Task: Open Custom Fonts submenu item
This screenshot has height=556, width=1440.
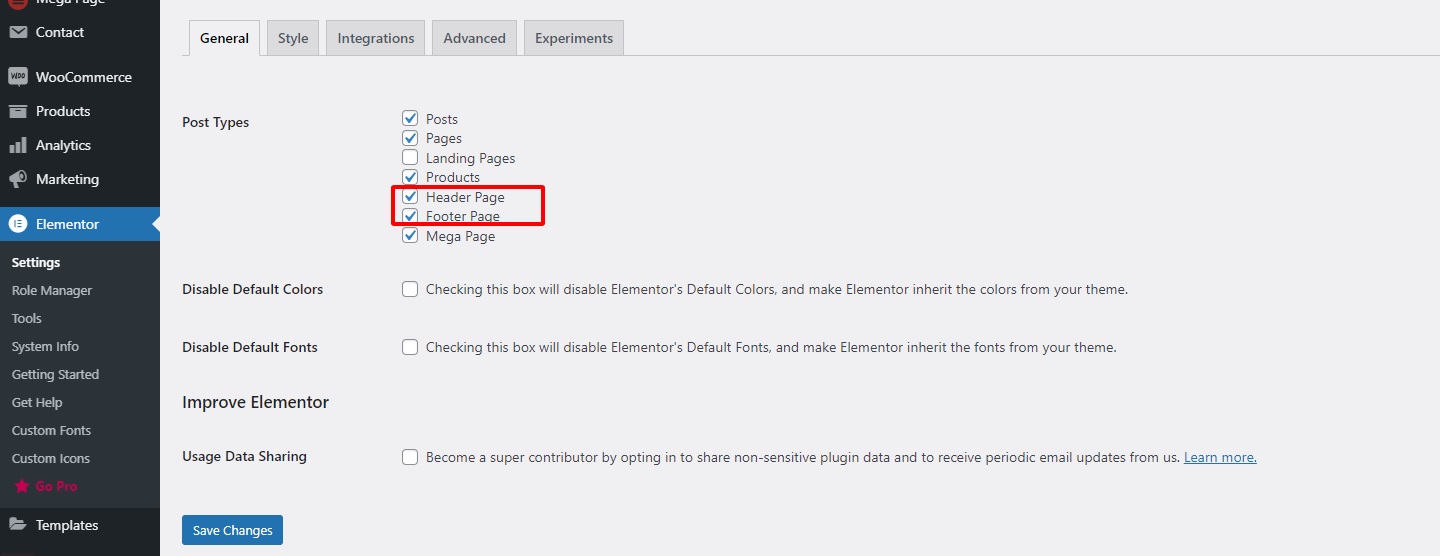Action: point(51,430)
